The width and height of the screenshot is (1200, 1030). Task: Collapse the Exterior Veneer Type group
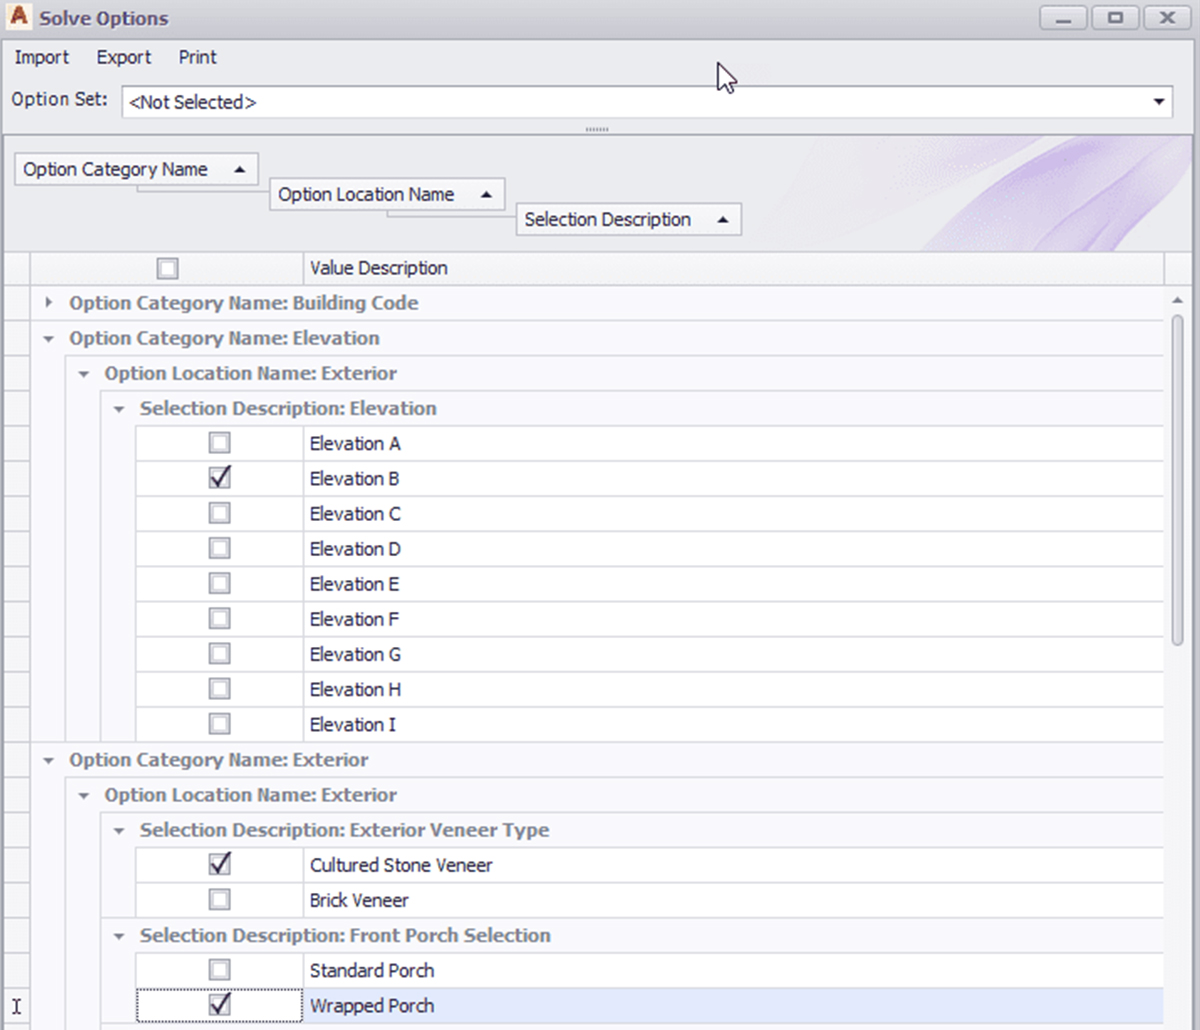pos(118,830)
